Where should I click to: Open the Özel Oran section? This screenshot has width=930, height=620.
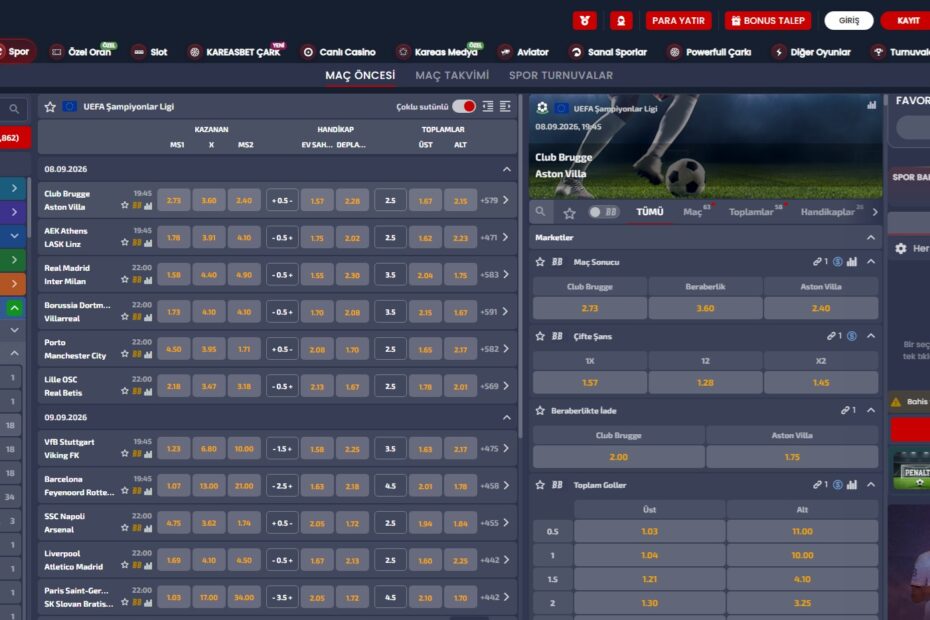coord(83,52)
